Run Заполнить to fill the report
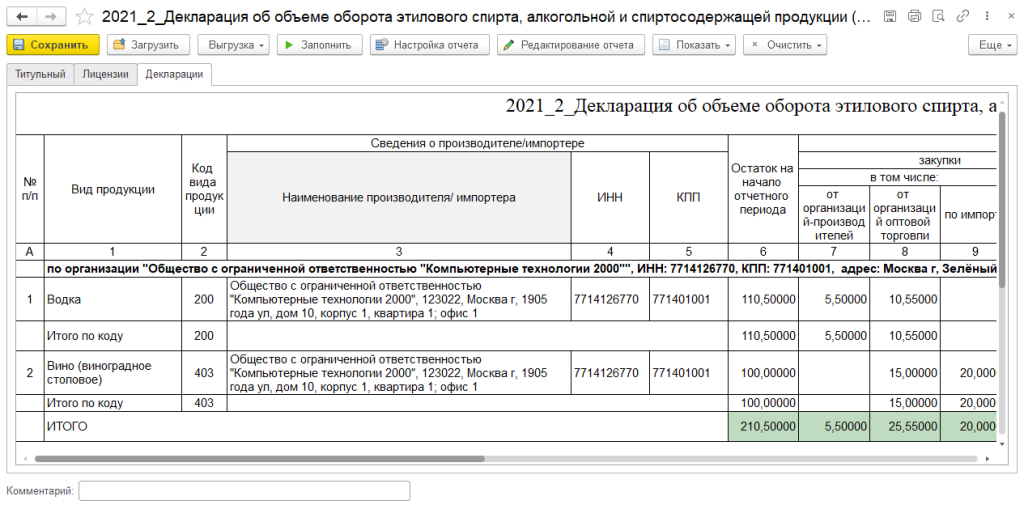The height and width of the screenshot is (505, 1024). pos(318,45)
